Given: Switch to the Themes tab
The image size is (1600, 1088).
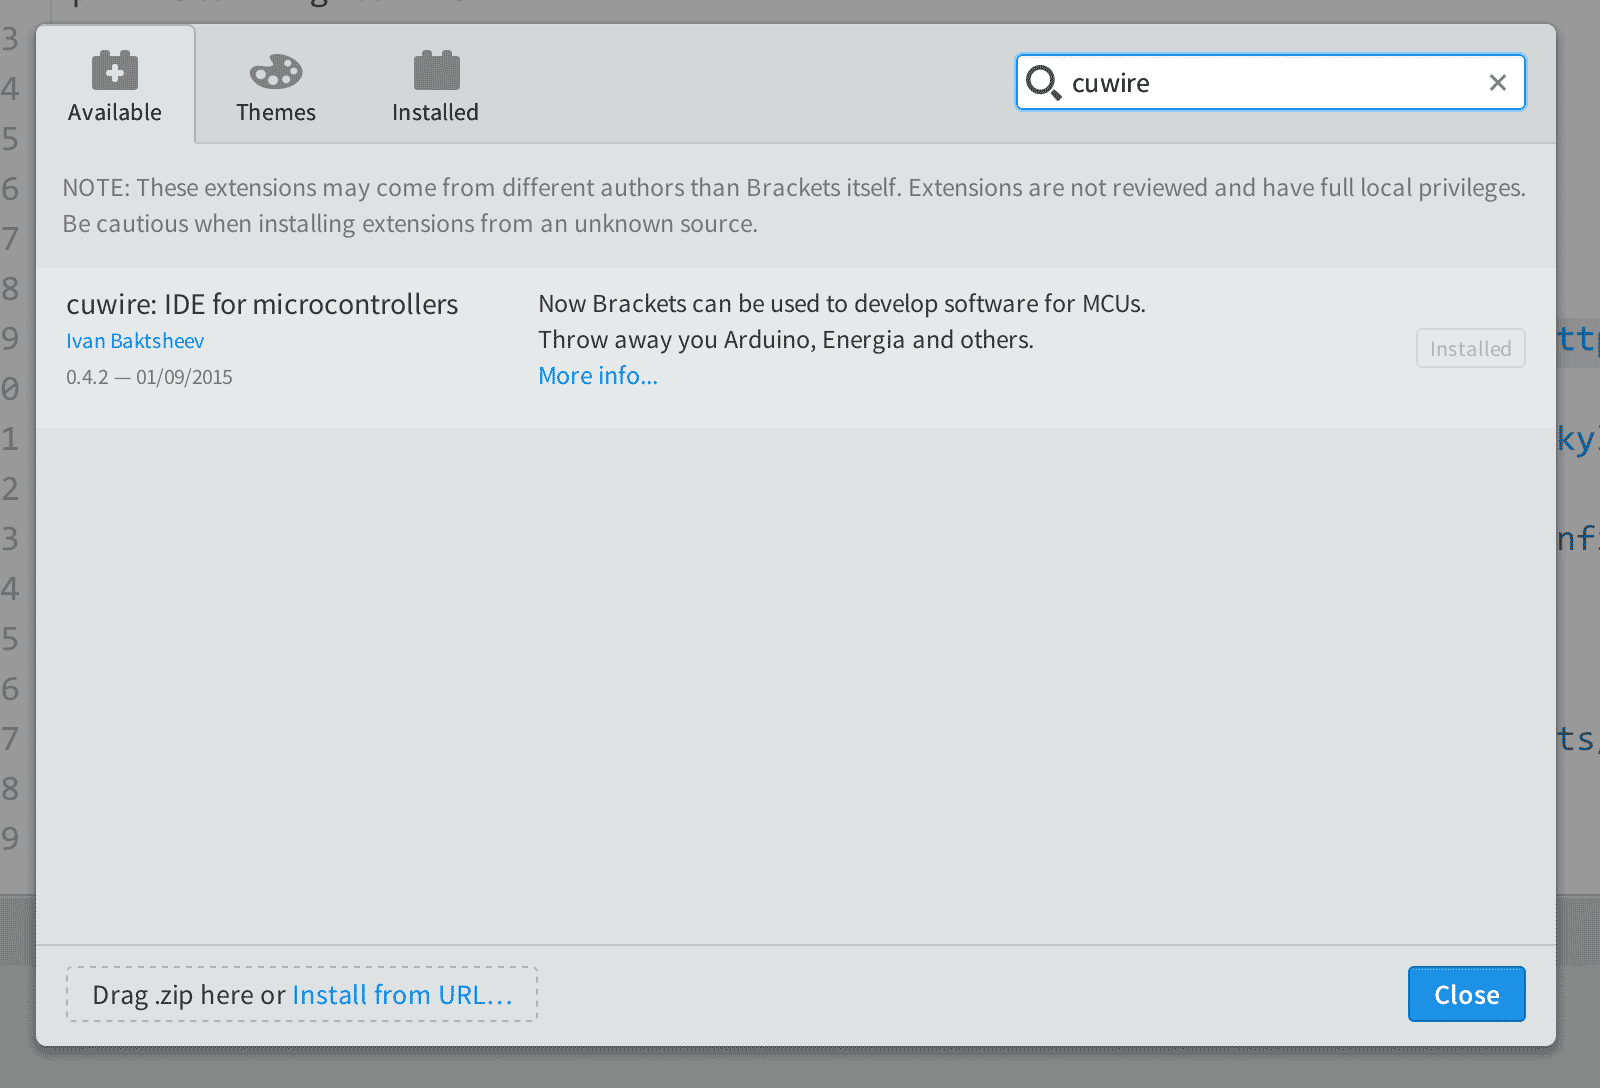Looking at the screenshot, I should coord(276,85).
